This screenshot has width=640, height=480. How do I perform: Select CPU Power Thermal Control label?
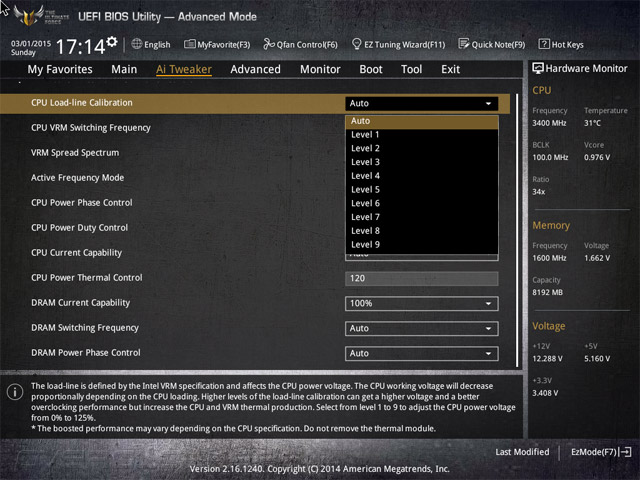[x=87, y=278]
